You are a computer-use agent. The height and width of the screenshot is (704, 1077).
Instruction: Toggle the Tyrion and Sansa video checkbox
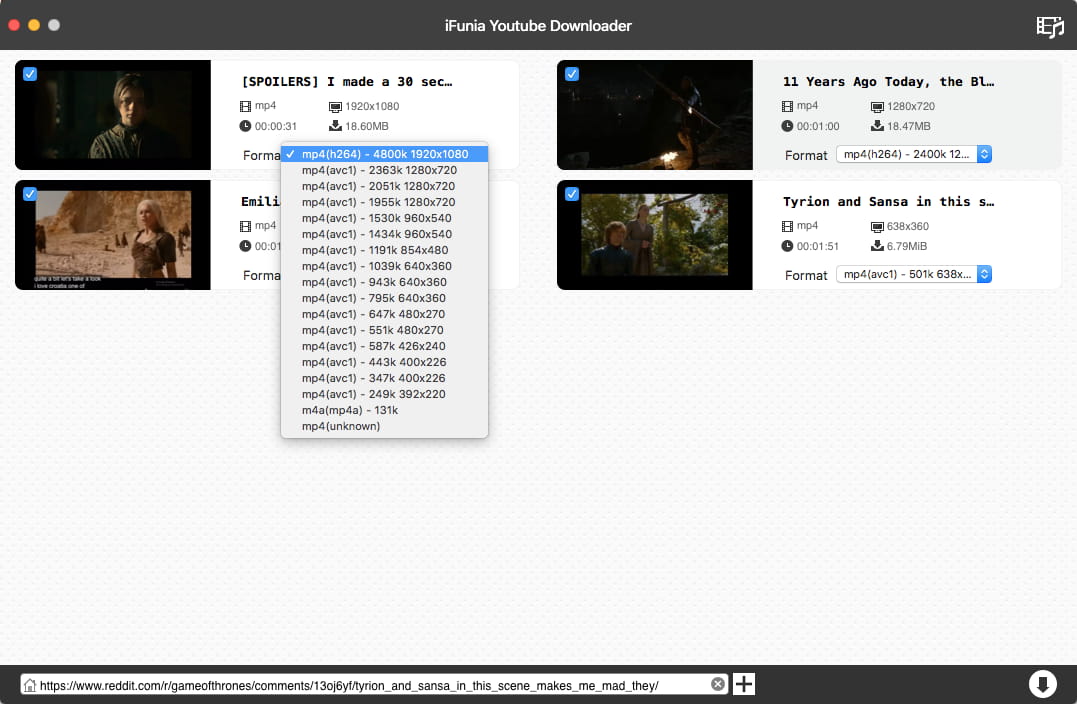point(572,194)
